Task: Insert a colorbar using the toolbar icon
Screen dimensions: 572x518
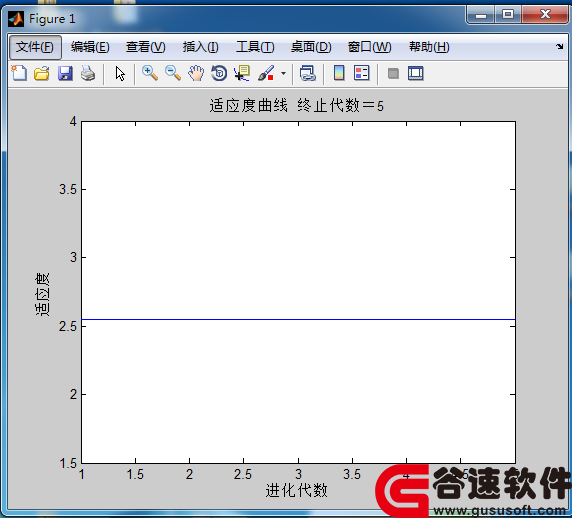Action: 339,73
